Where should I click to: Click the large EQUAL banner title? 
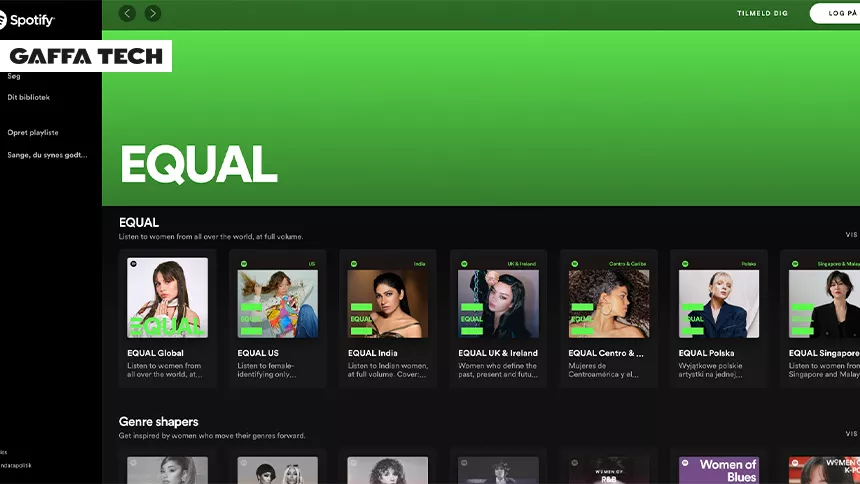pyautogui.click(x=199, y=164)
